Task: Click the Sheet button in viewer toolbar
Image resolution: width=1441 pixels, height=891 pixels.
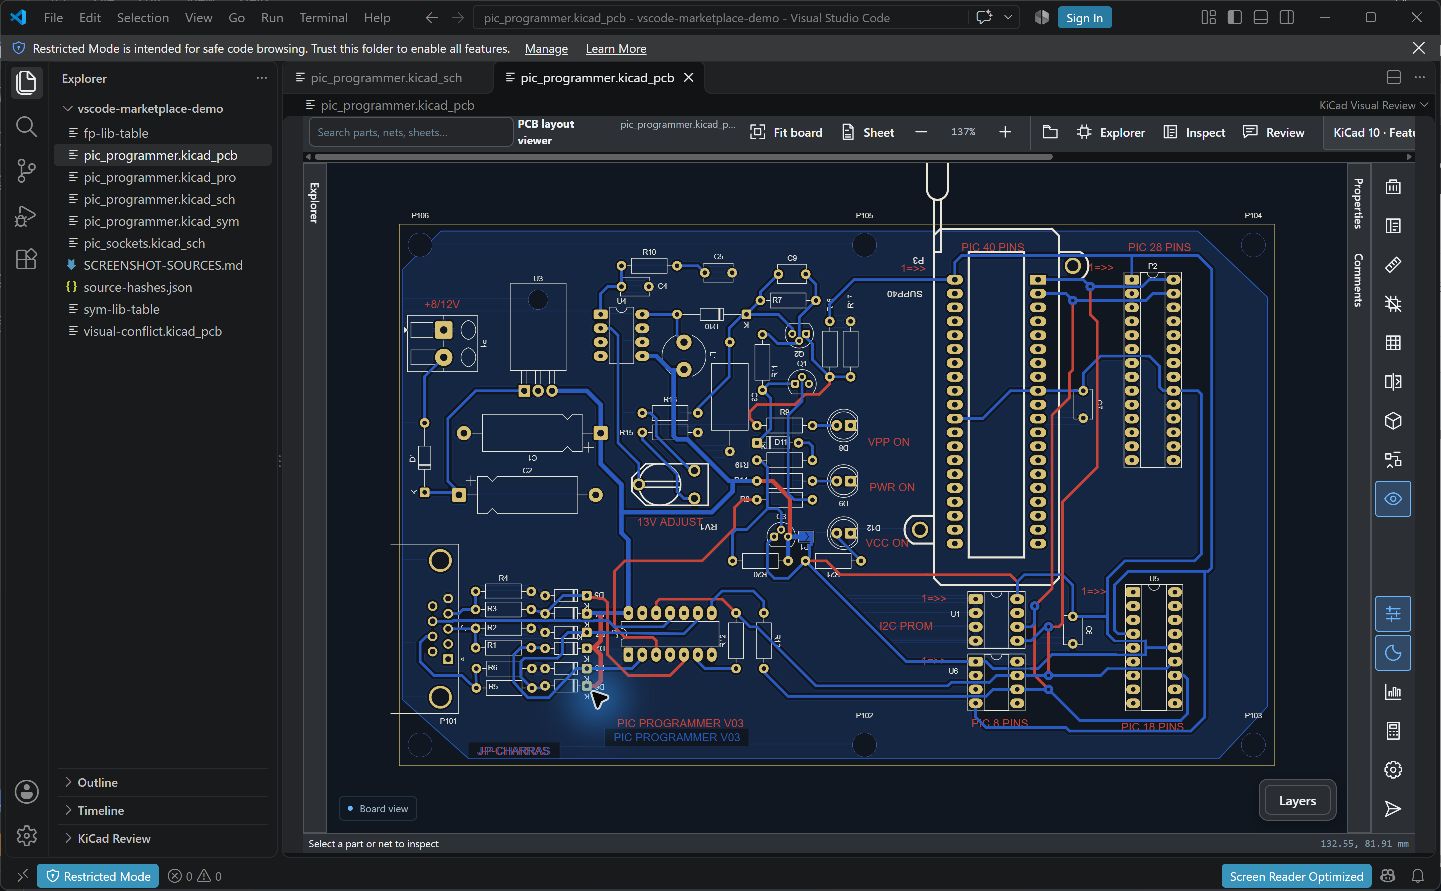Action: [x=868, y=132]
